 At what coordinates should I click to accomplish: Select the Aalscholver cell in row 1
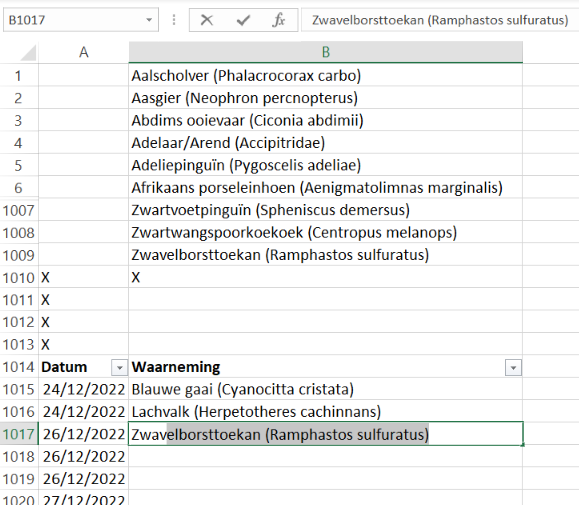pyautogui.click(x=325, y=76)
